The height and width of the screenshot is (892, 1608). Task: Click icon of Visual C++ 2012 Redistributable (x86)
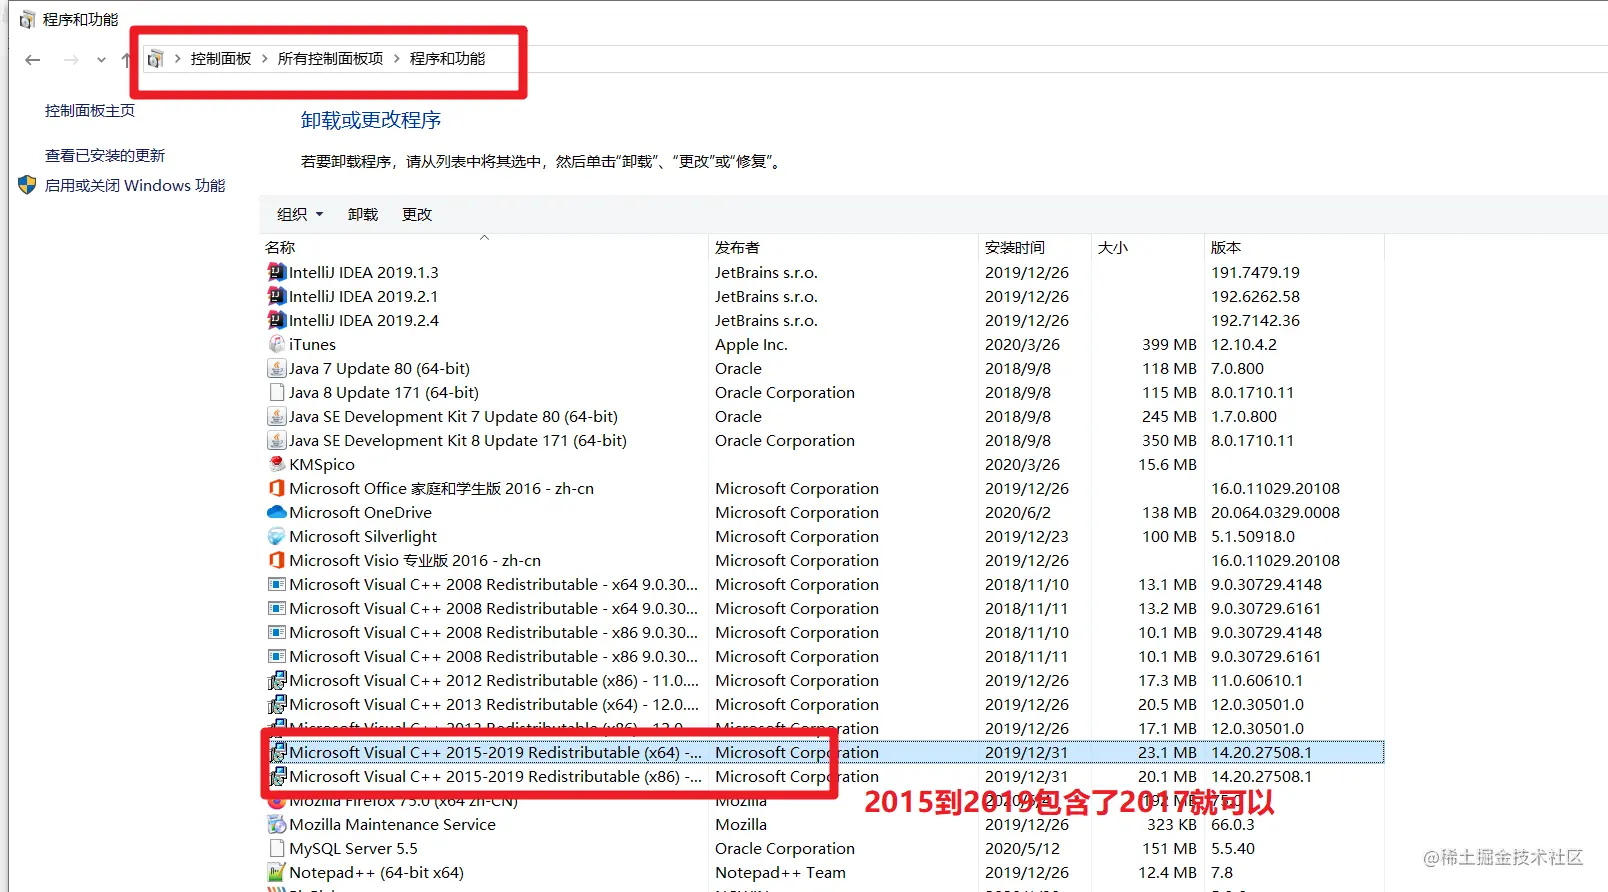(277, 680)
